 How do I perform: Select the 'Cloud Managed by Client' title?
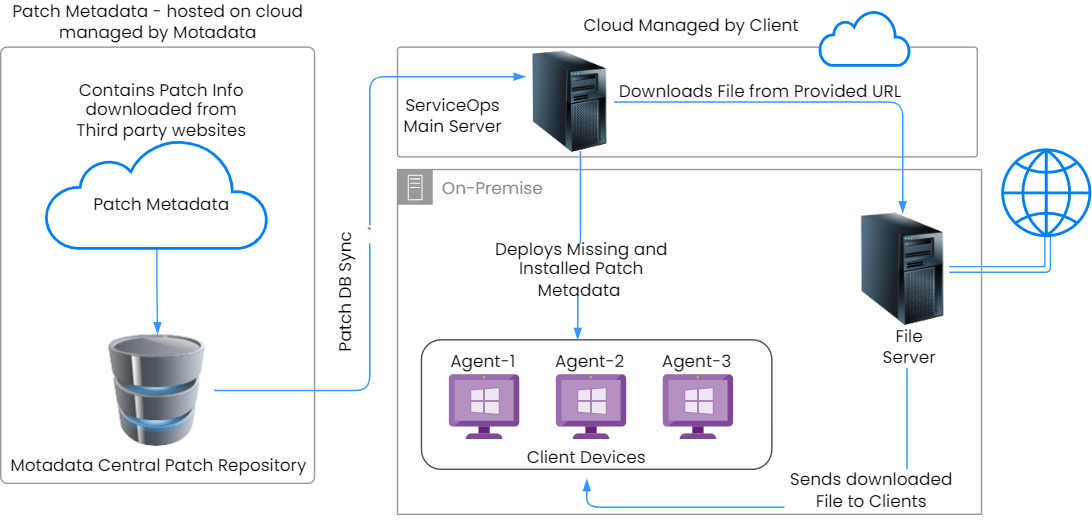tap(691, 26)
